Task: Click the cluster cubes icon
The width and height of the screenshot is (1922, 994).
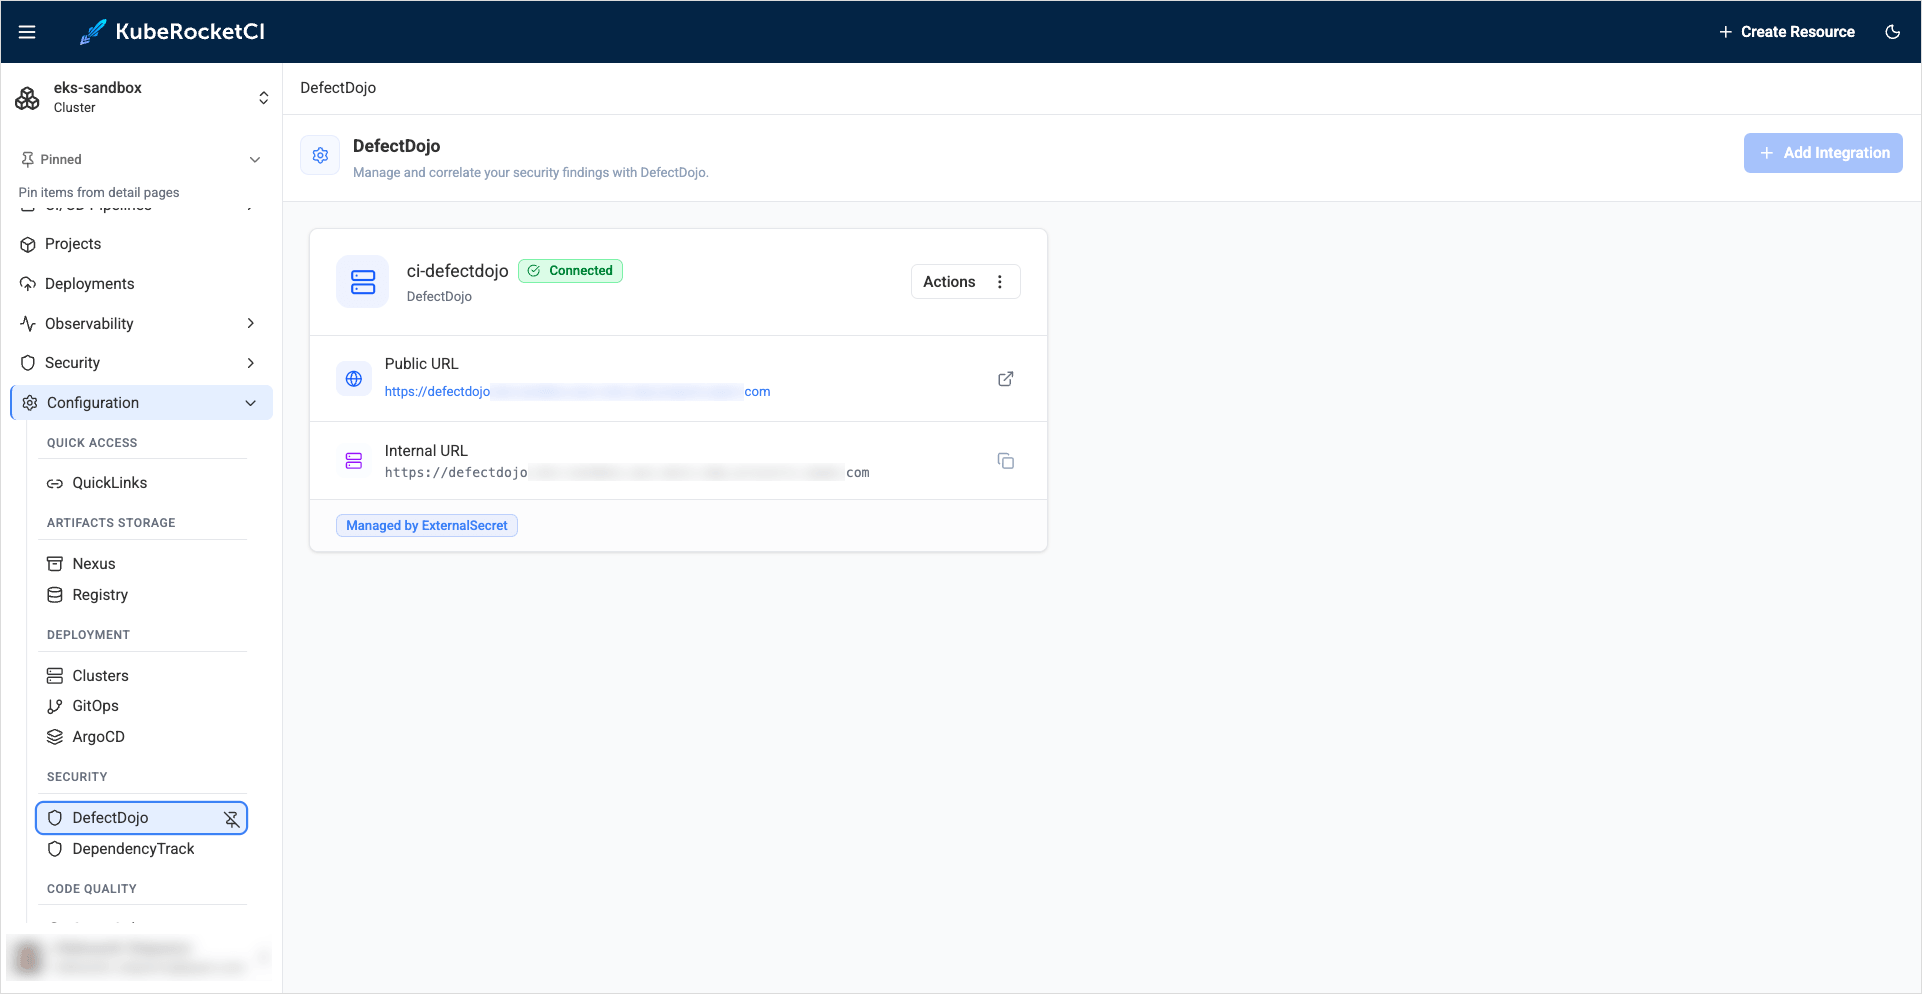Action: [x=28, y=98]
